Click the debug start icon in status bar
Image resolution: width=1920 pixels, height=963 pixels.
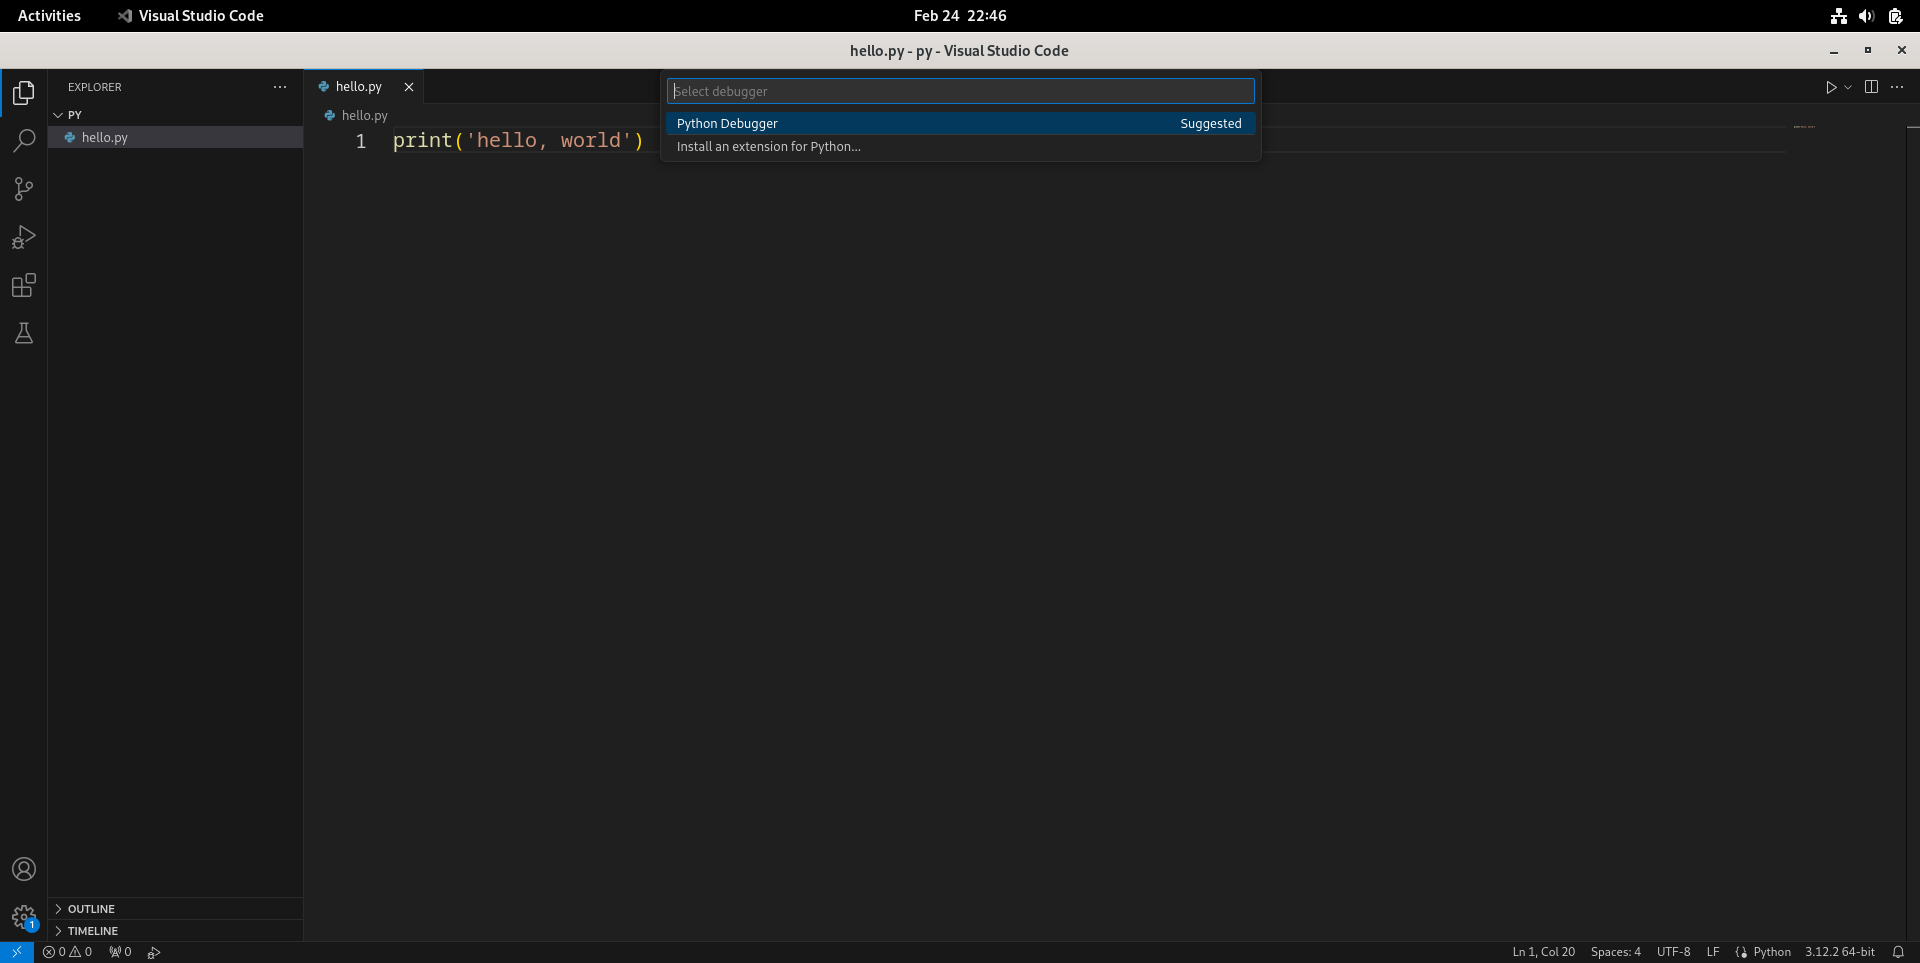point(154,952)
